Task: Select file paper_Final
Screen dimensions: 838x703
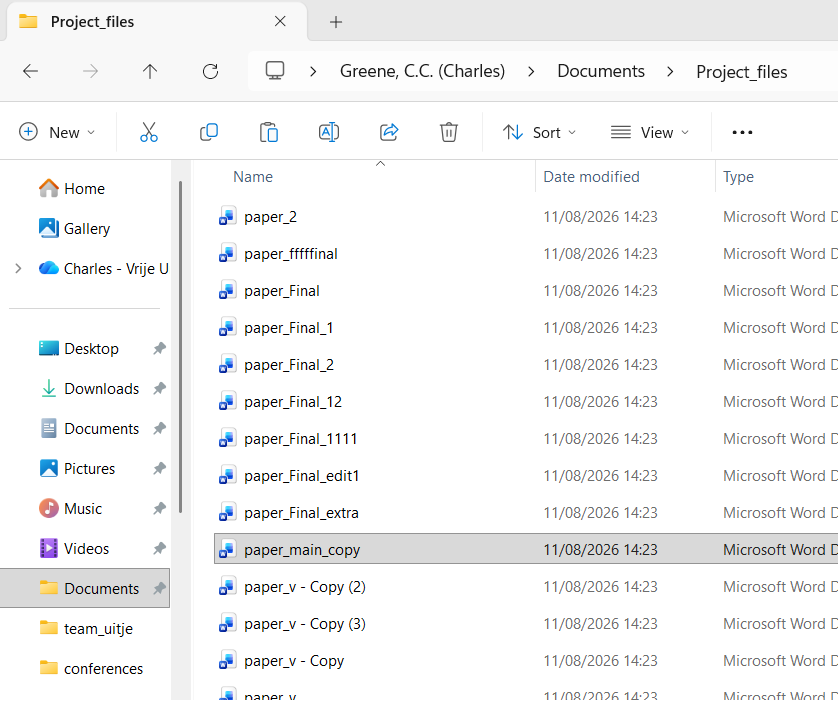Action: 282,291
